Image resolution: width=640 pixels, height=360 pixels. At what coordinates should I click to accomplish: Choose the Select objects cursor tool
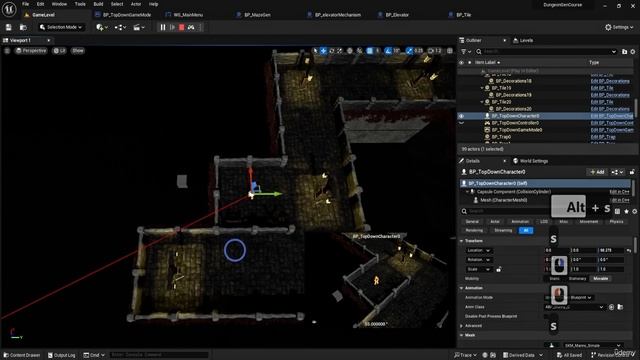click(315, 51)
